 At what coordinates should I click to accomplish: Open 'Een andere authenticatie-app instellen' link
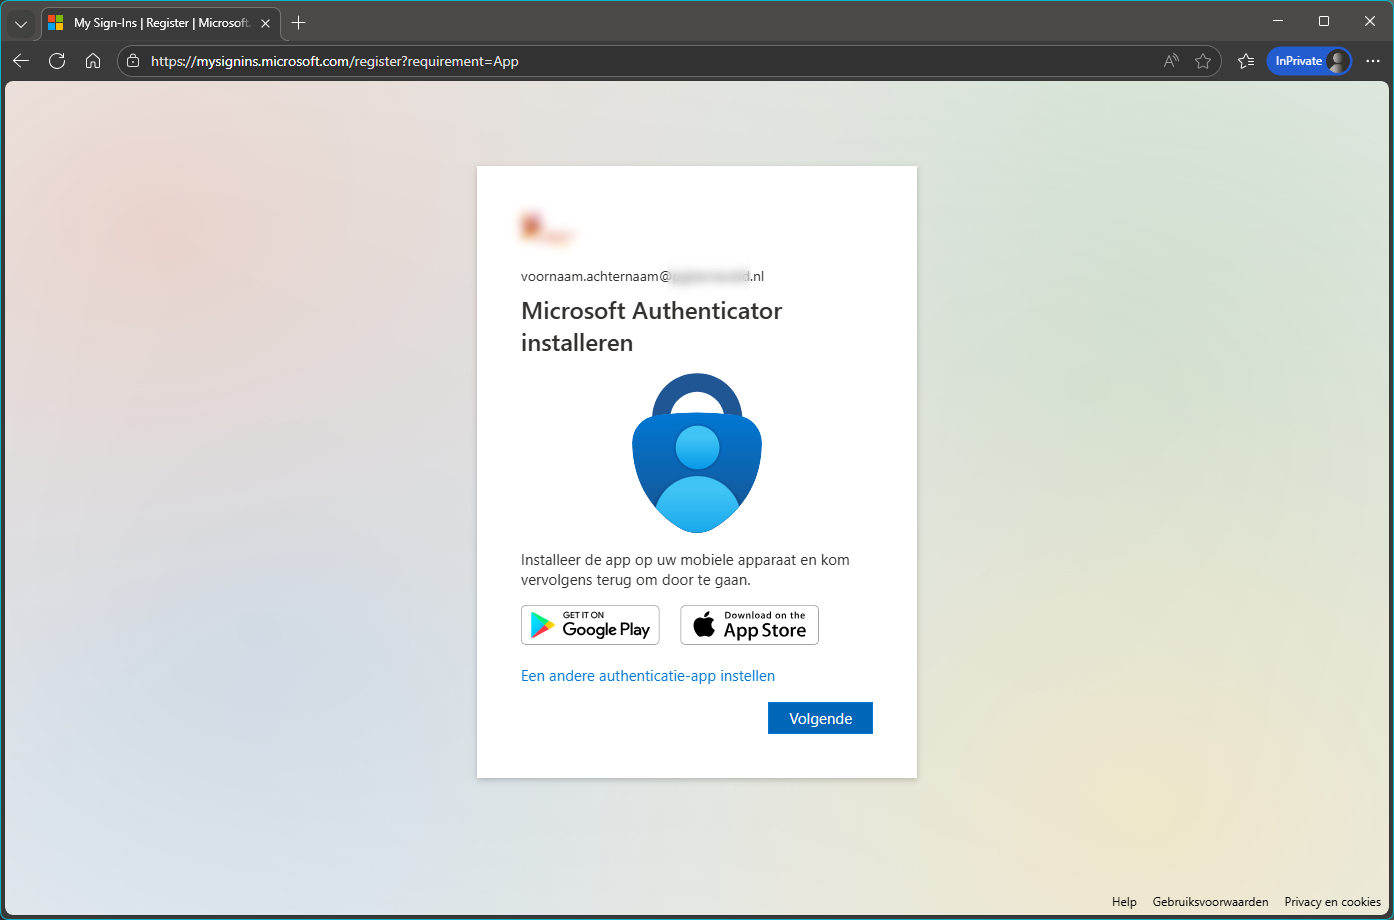pyautogui.click(x=648, y=676)
